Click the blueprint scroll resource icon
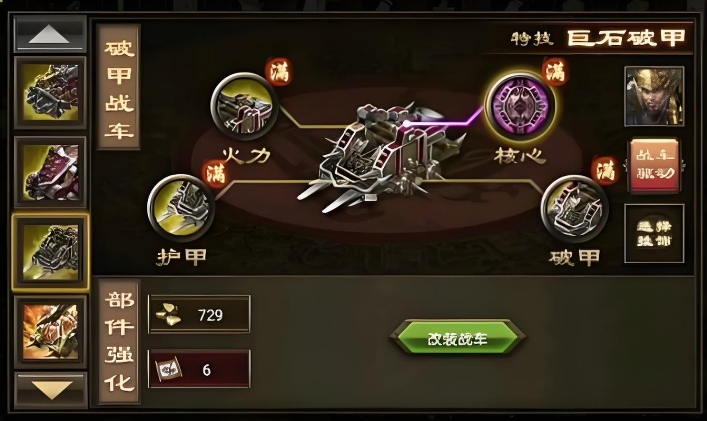Image resolution: width=707 pixels, height=421 pixels. (168, 370)
